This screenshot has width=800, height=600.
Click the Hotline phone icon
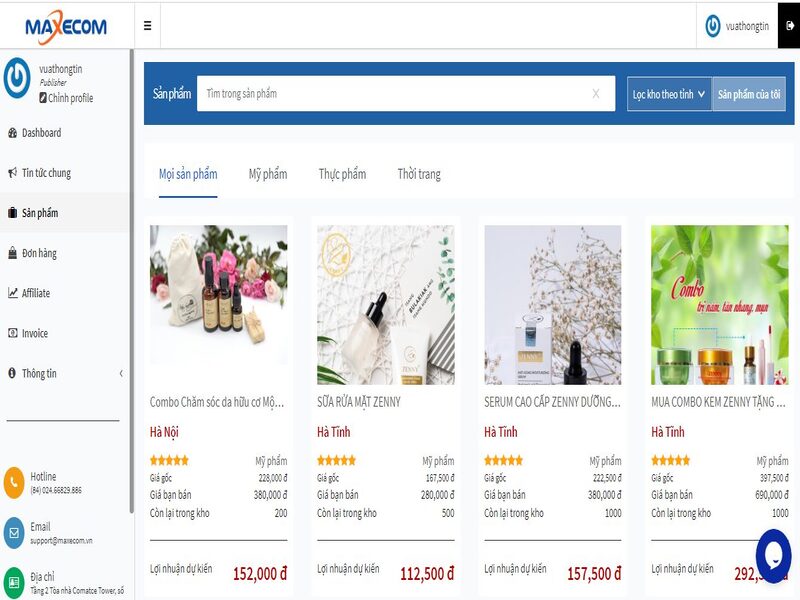14,482
